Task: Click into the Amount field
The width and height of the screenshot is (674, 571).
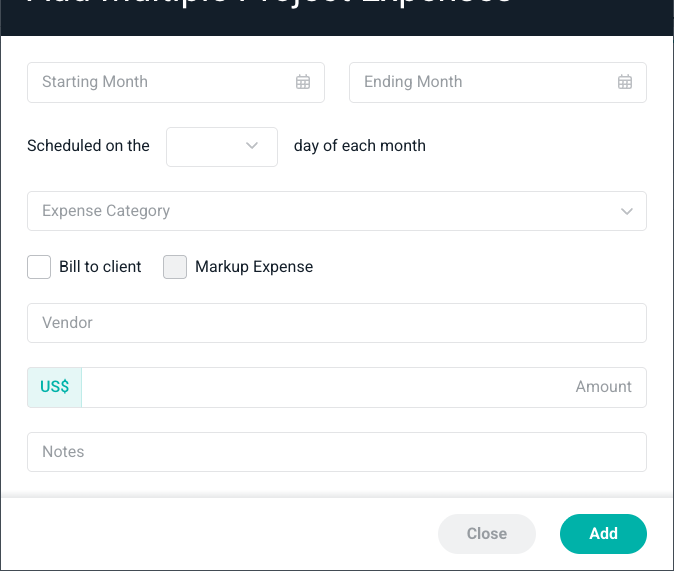Action: [x=364, y=387]
